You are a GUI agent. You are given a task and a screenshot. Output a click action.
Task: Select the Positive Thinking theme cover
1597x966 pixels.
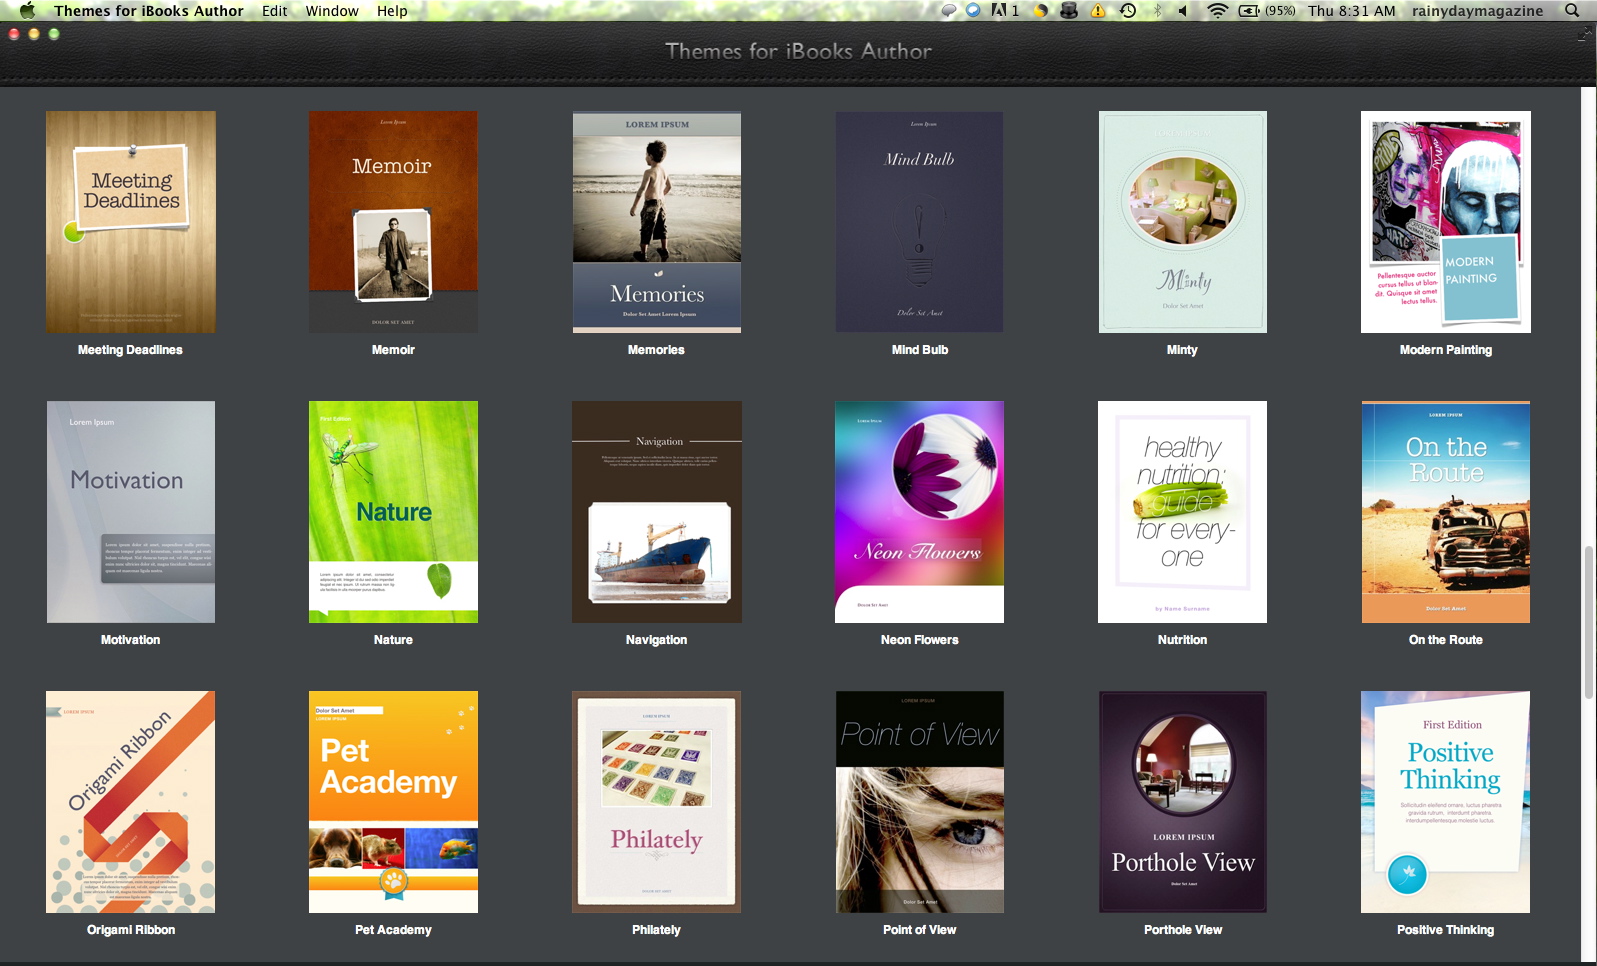click(1446, 802)
